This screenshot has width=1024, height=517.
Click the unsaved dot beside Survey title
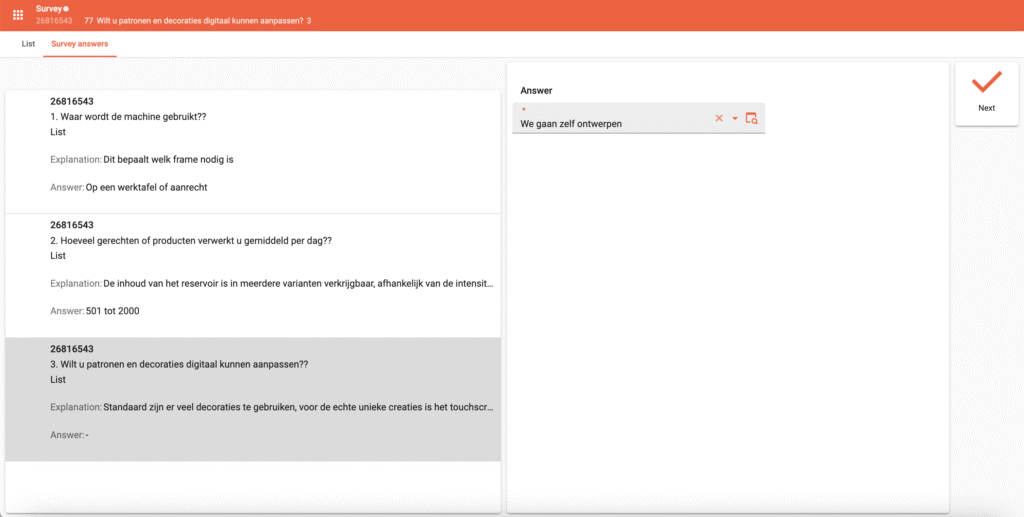[x=67, y=8]
